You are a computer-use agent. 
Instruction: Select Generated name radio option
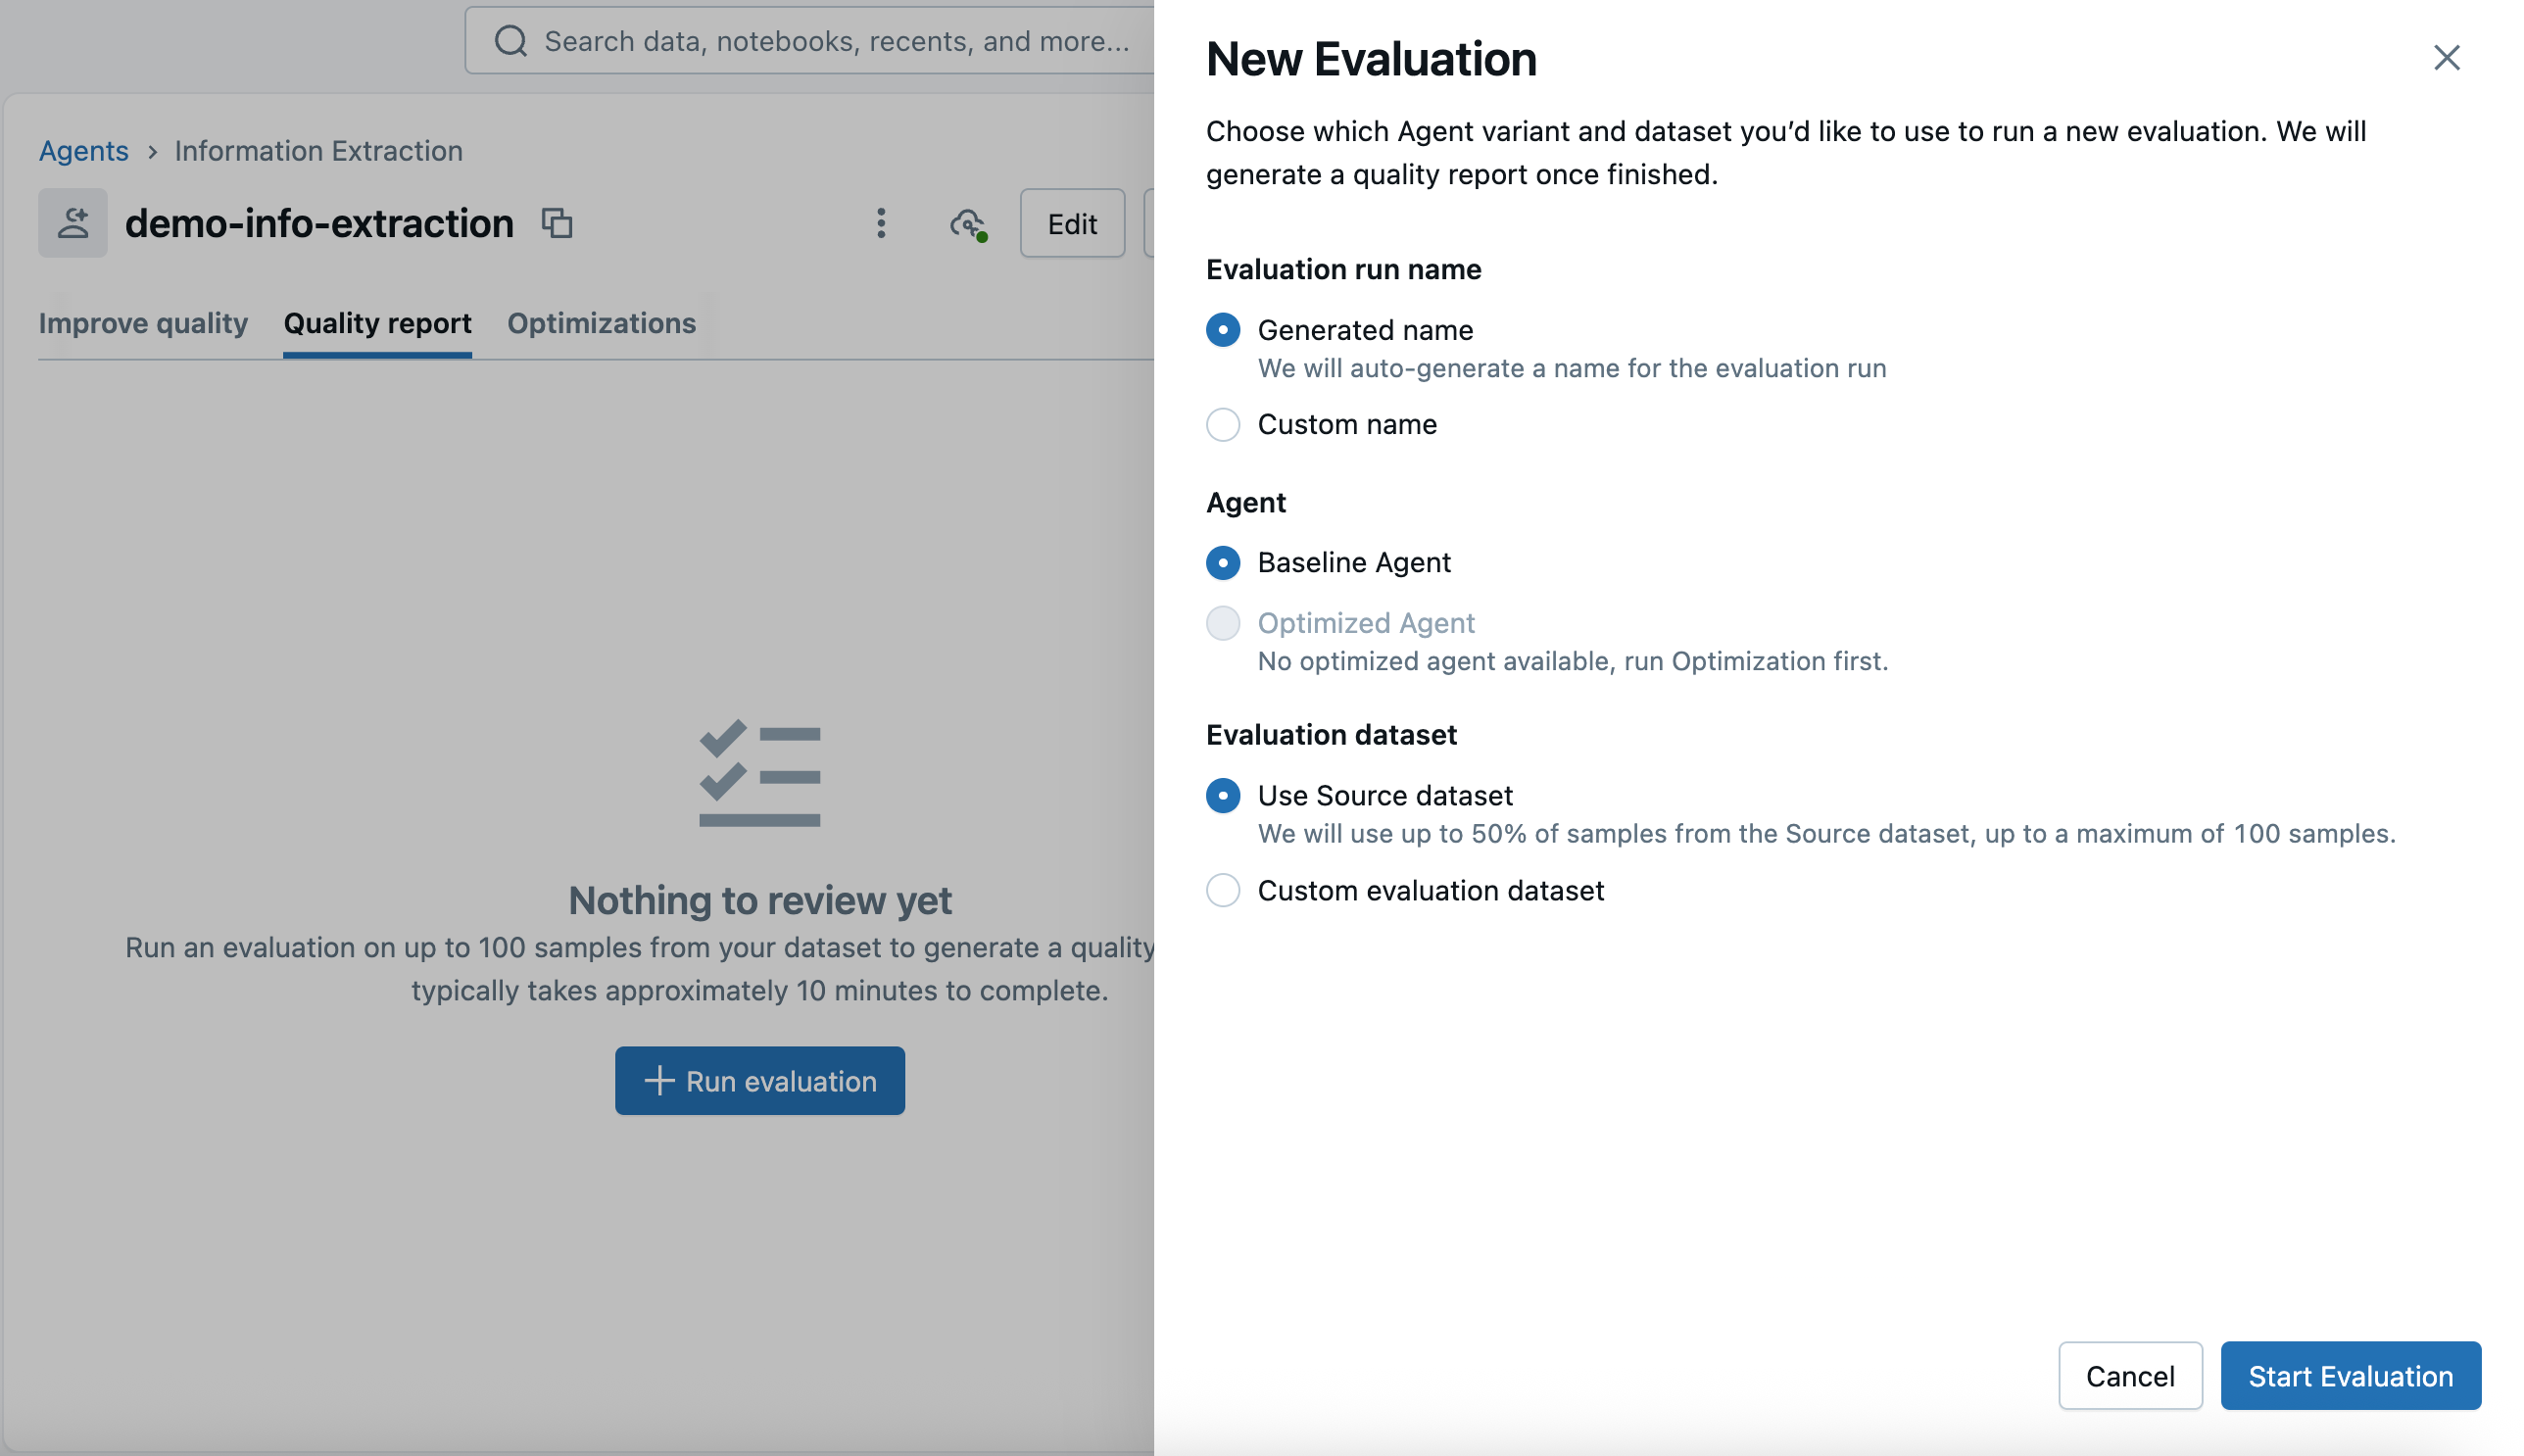click(x=1222, y=330)
